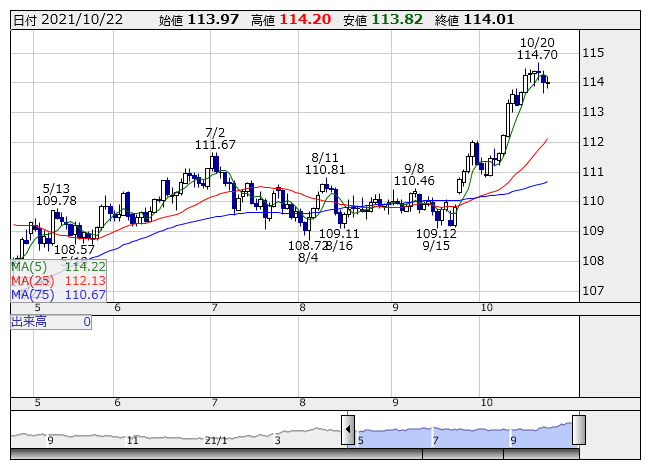Click the 8/11 110.81 peak label

click(x=325, y=164)
